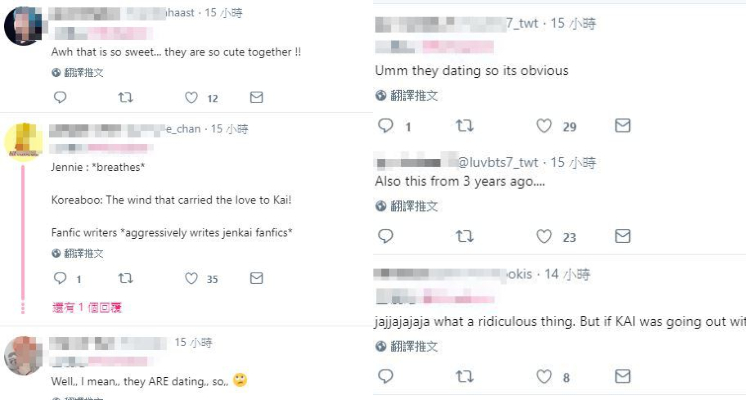This screenshot has height=400, width=746.
Task: Reply to the 'so cute together' tweet
Action: pos(59,98)
